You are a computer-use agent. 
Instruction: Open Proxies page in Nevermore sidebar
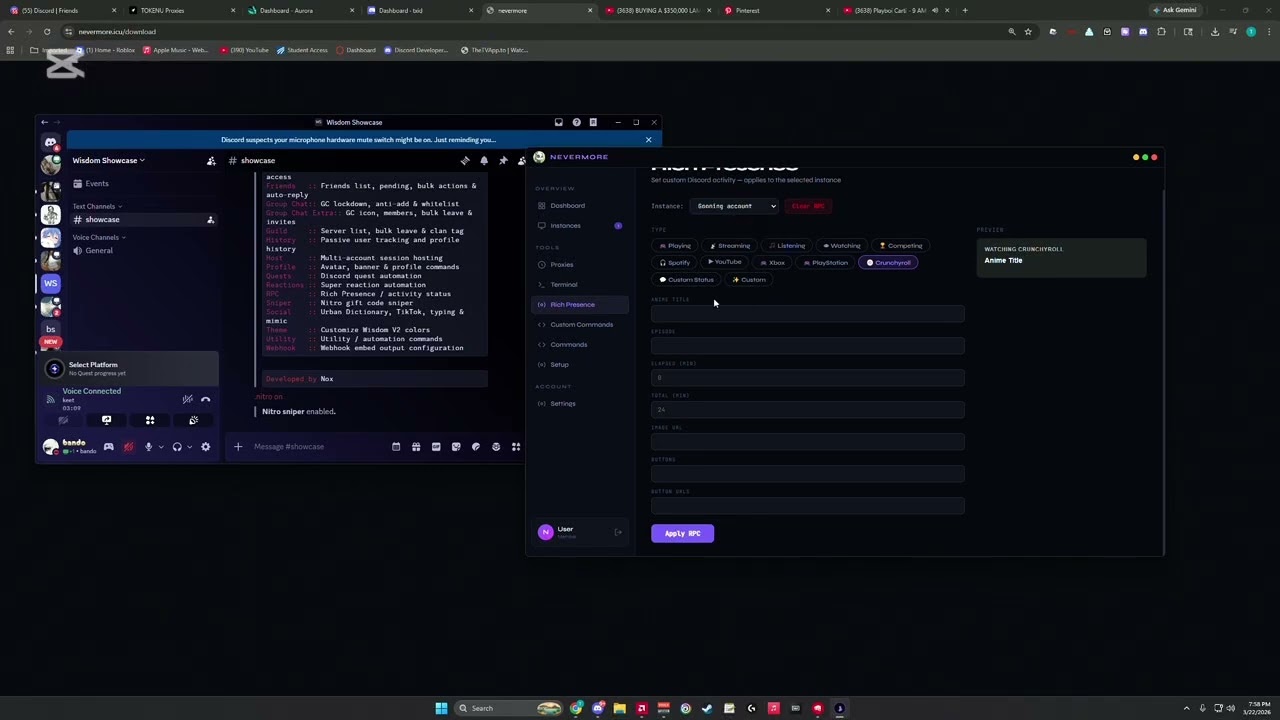[x=580, y=265]
